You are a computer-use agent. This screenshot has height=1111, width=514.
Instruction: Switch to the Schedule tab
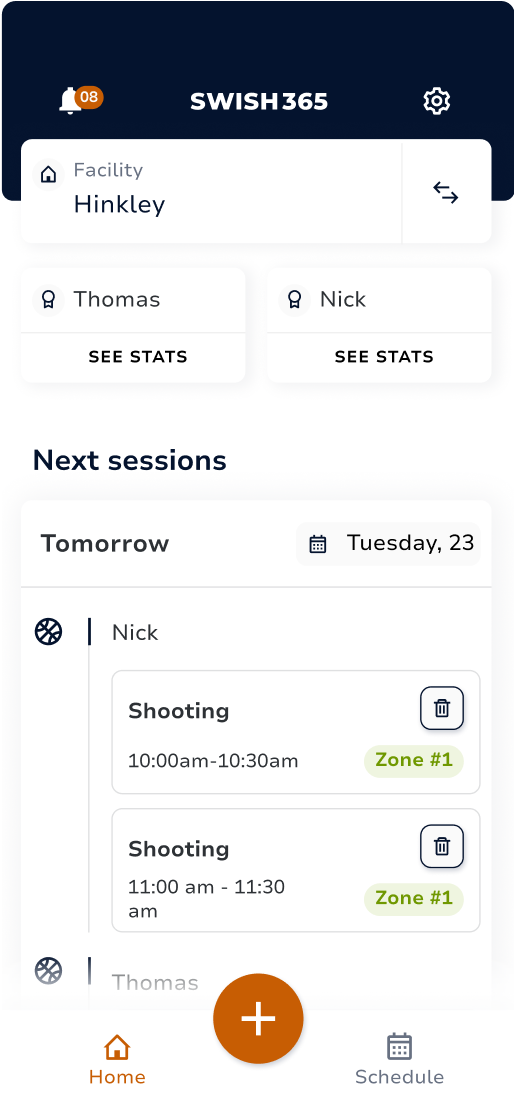[399, 1060]
